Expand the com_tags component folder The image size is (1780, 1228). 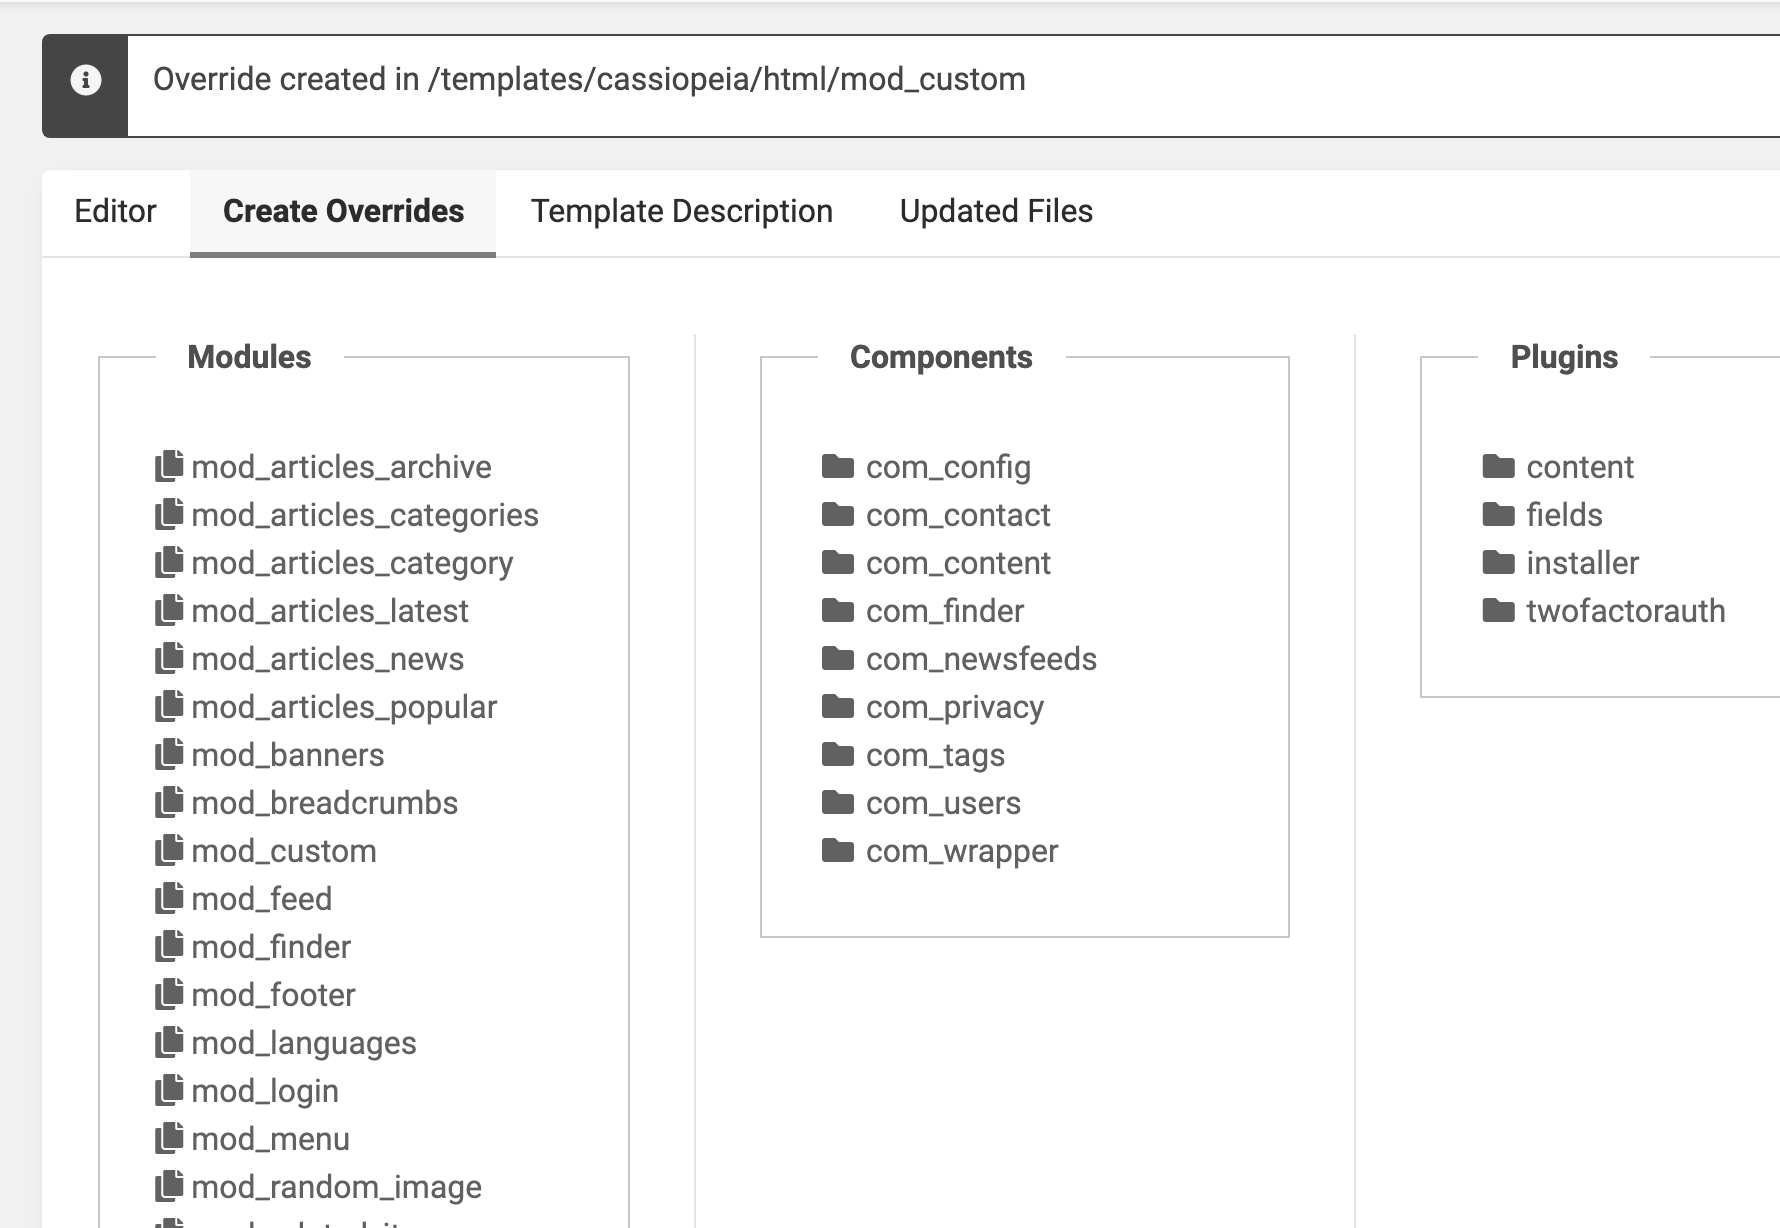(935, 755)
